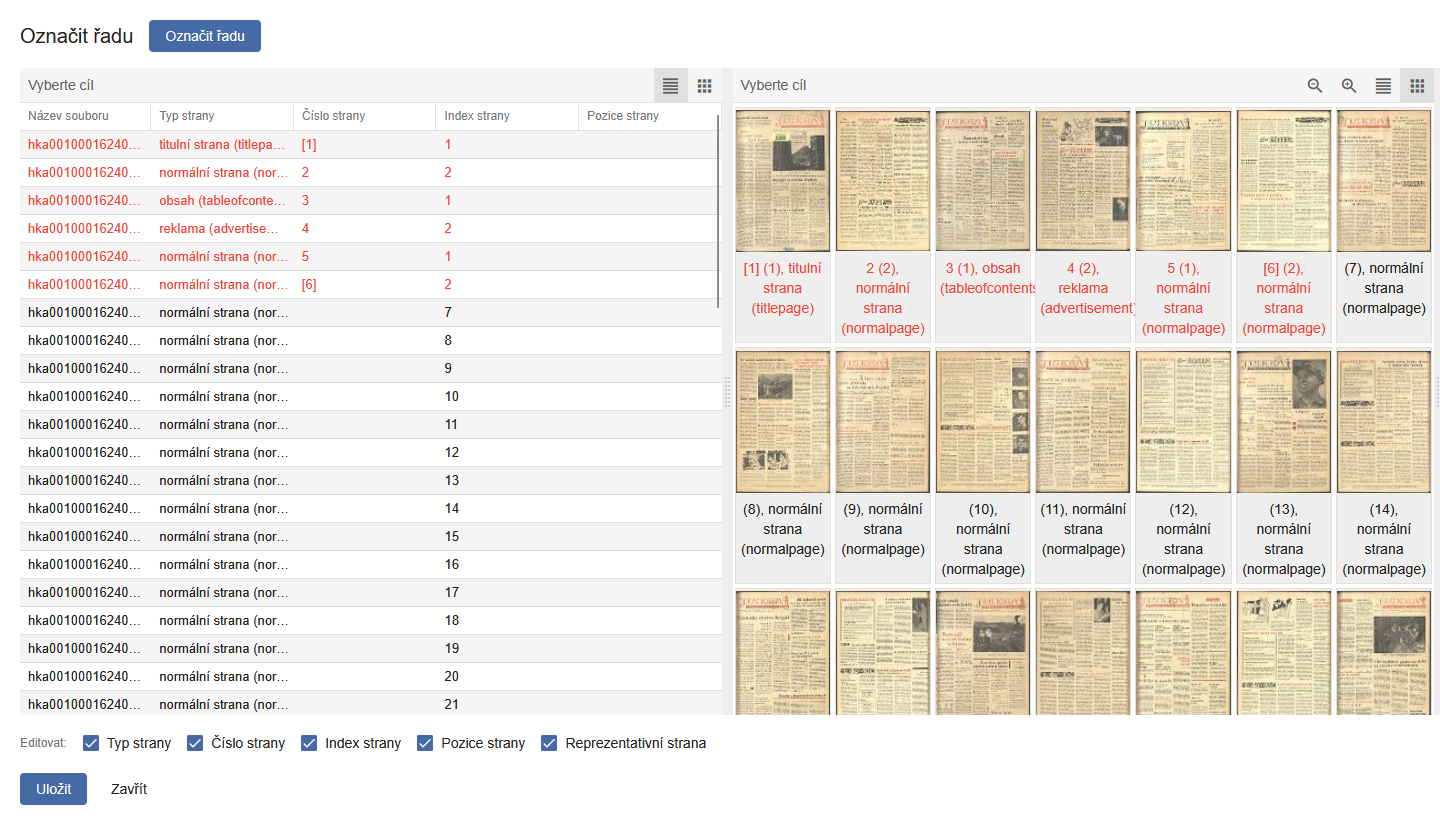Click the Označit řadu button
The height and width of the screenshot is (819, 1440).
[204, 36]
